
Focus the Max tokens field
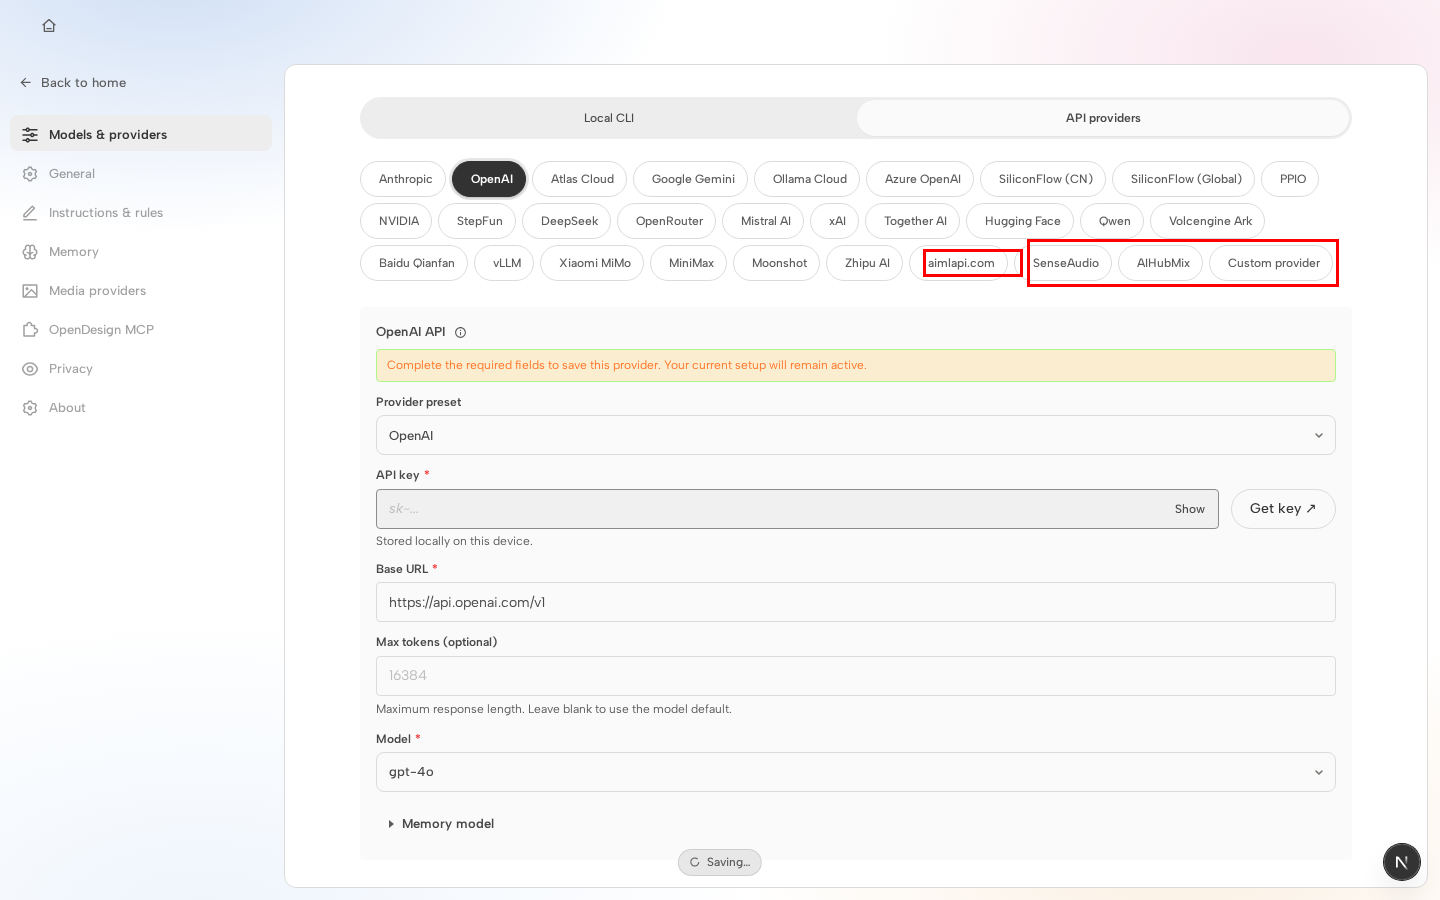pyautogui.click(x=856, y=676)
